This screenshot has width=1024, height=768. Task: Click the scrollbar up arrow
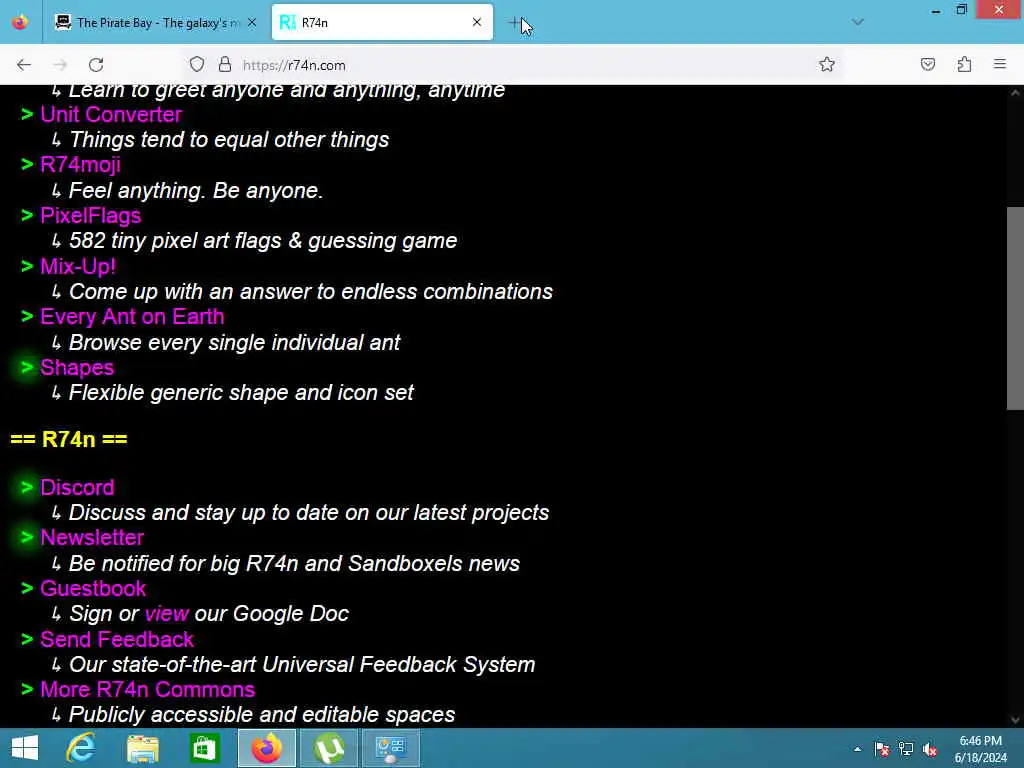1015,93
